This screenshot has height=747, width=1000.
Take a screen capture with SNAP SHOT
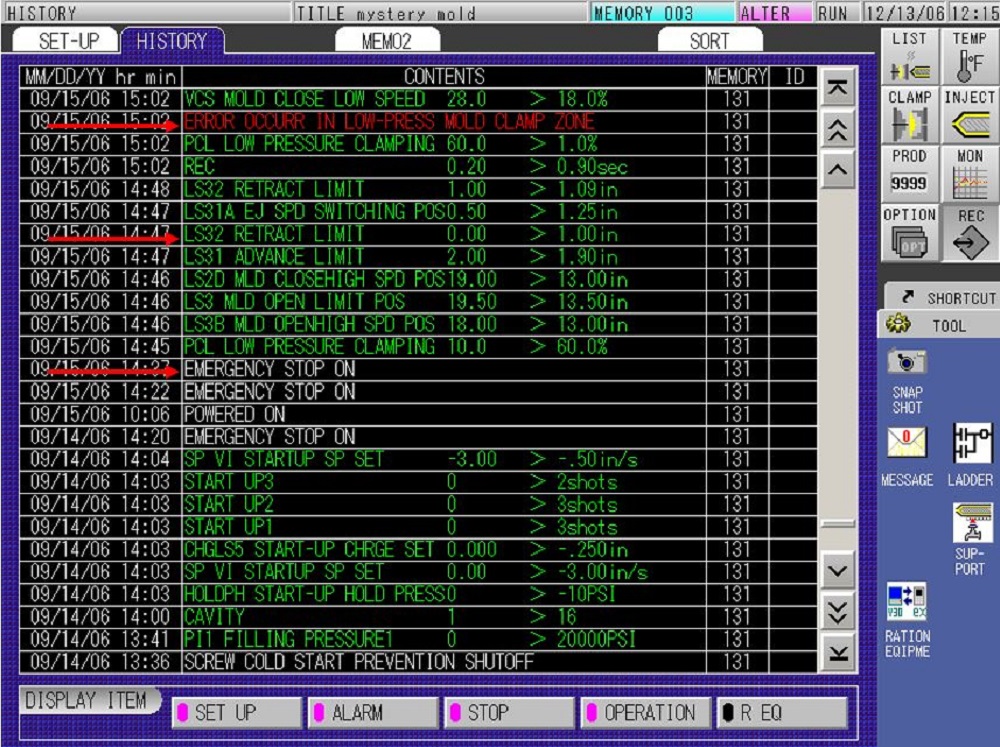tap(907, 380)
